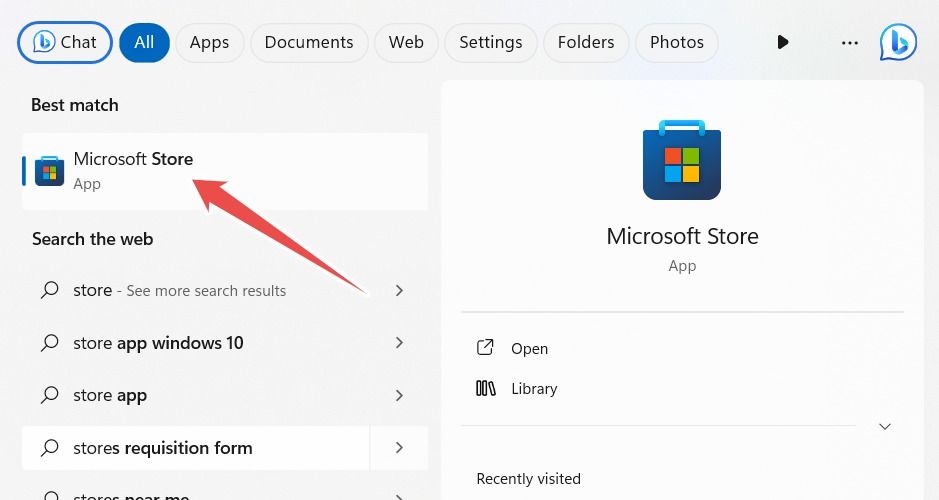Click the Library books icon

[486, 389]
